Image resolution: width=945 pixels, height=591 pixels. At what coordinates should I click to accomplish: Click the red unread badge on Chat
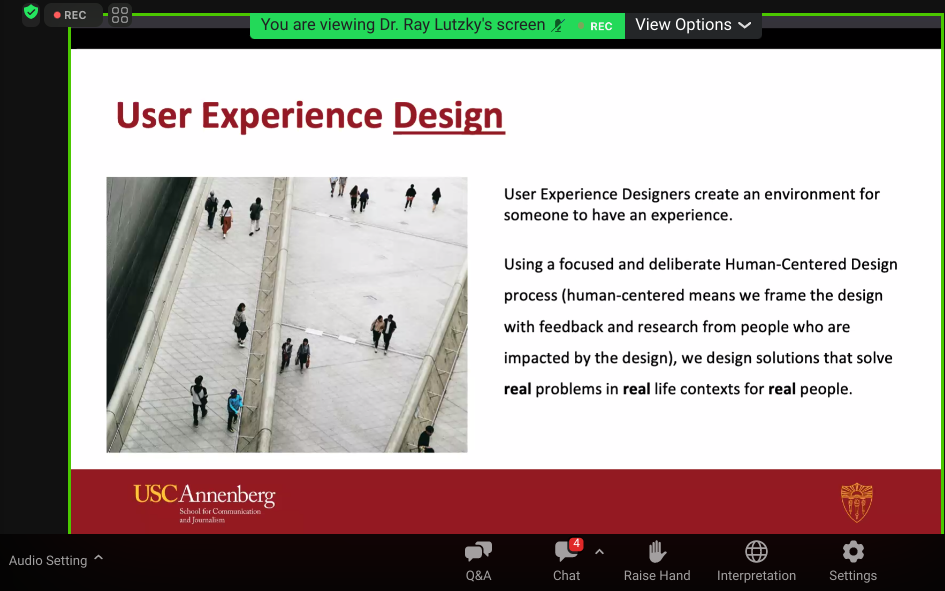(x=576, y=544)
